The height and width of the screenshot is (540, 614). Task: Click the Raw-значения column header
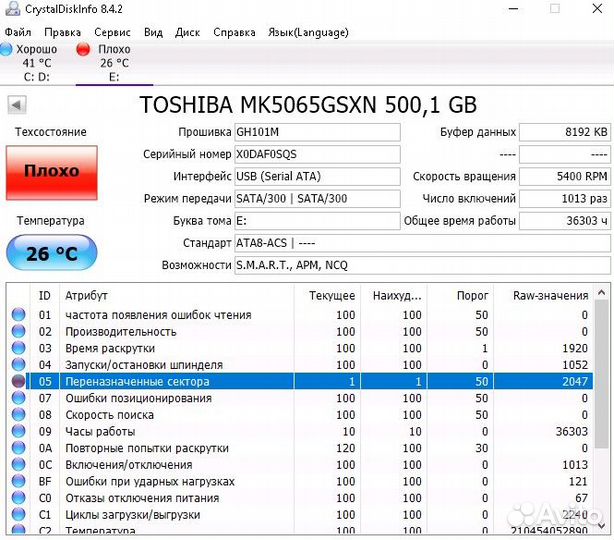(x=544, y=296)
